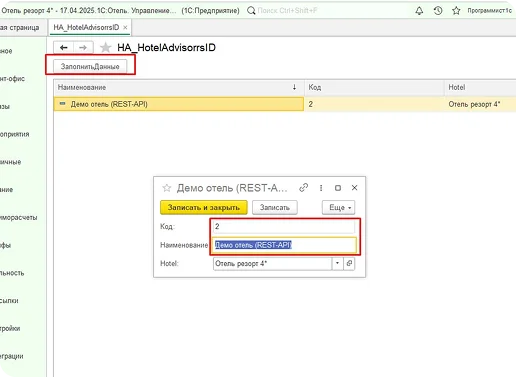The height and width of the screenshot is (377, 516).
Task: Close the HA_HotelAdvisorrsID tab
Action: 125,28
